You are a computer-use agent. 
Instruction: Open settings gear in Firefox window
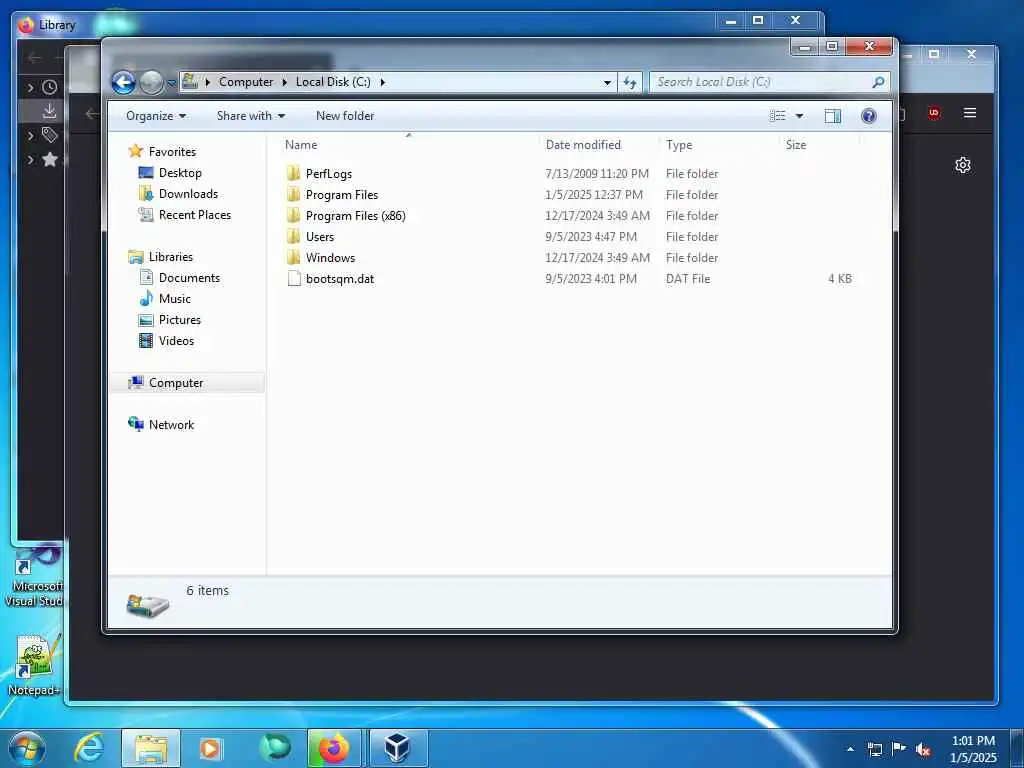pos(963,165)
